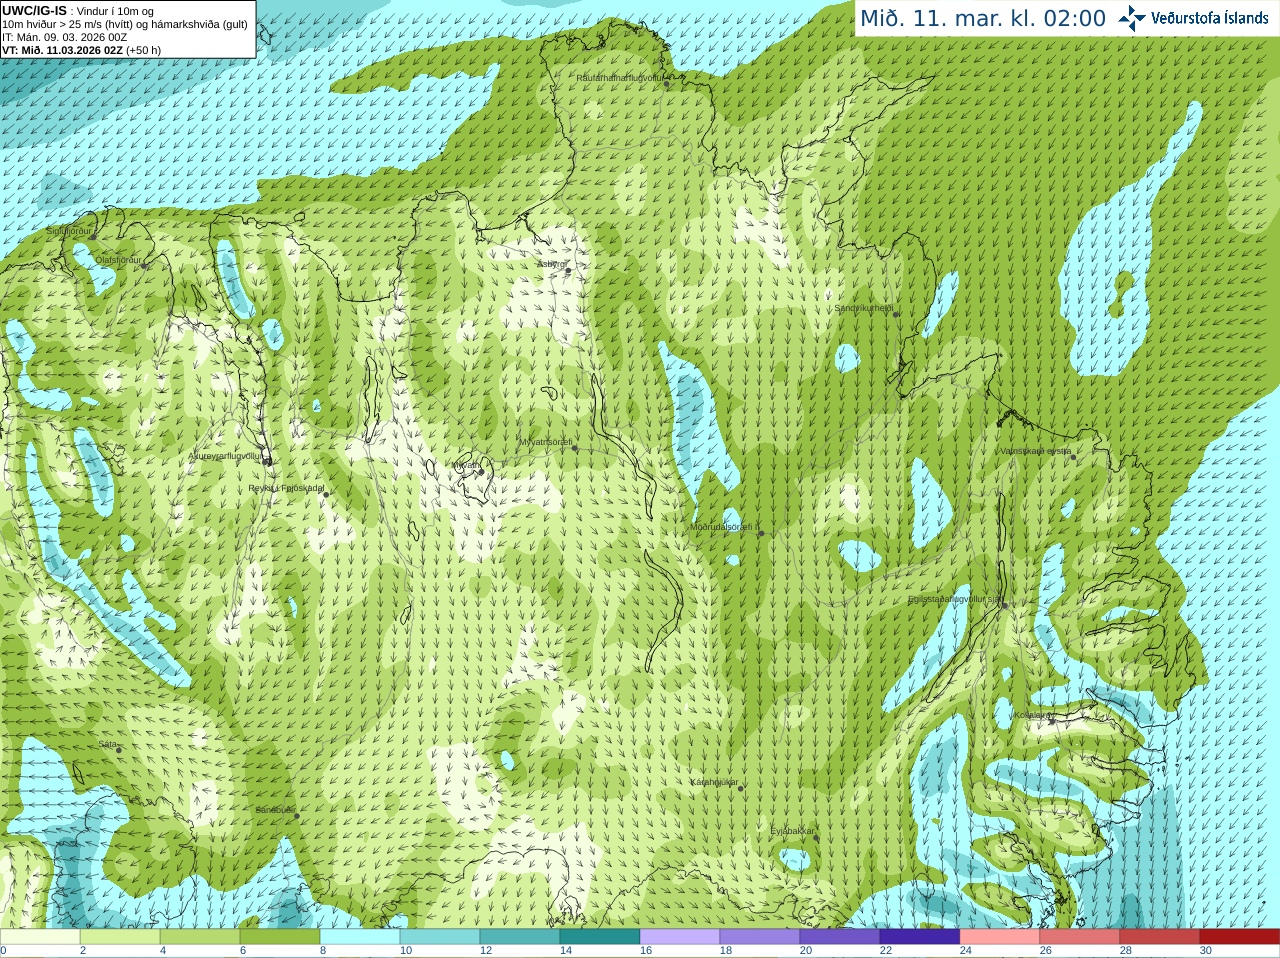Viewport: 1280px width, 958px height.
Task: Click the Reykir í Fnjóskadal station dot
Action: [x=326, y=494]
